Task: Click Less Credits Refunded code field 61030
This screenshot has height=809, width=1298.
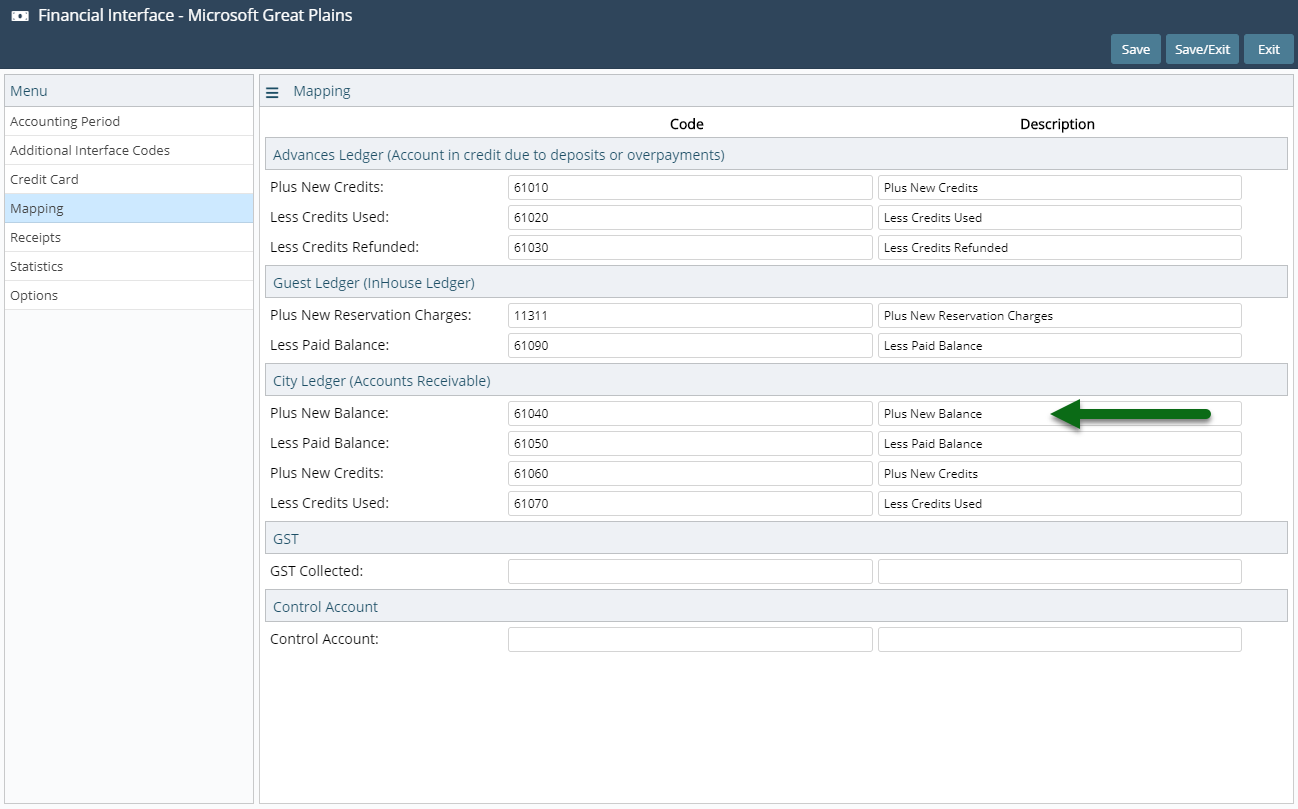Action: (x=690, y=247)
